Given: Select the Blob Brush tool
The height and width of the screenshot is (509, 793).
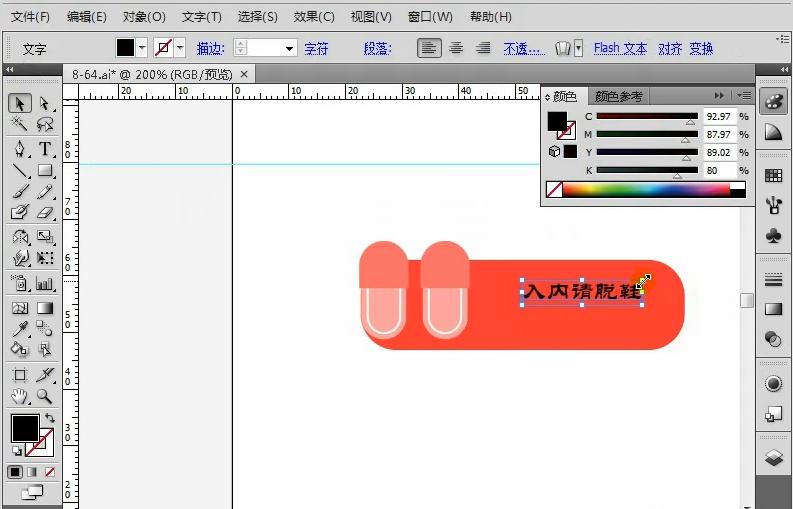Looking at the screenshot, I should [x=20, y=212].
